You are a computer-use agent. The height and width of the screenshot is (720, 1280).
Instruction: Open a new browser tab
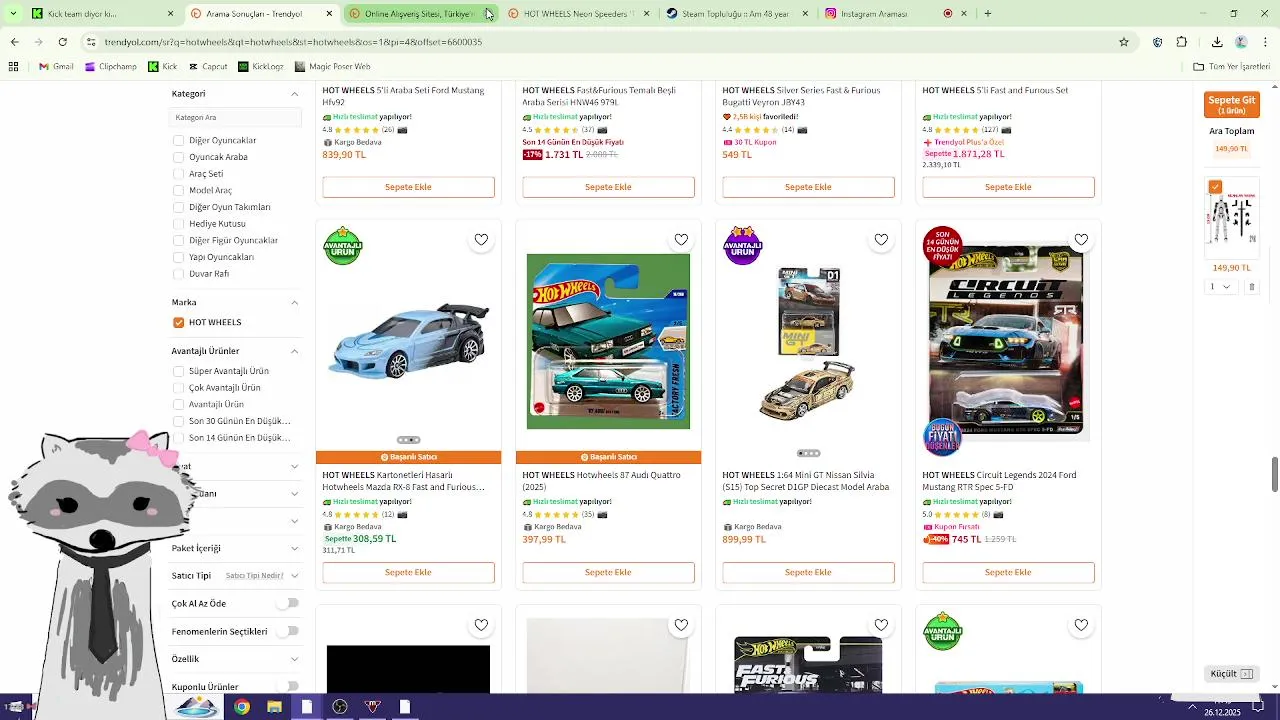click(988, 14)
